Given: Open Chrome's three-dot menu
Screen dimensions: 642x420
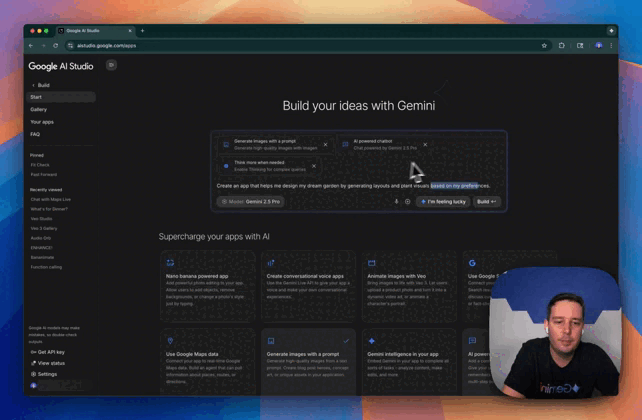Looking at the screenshot, I should point(611,45).
